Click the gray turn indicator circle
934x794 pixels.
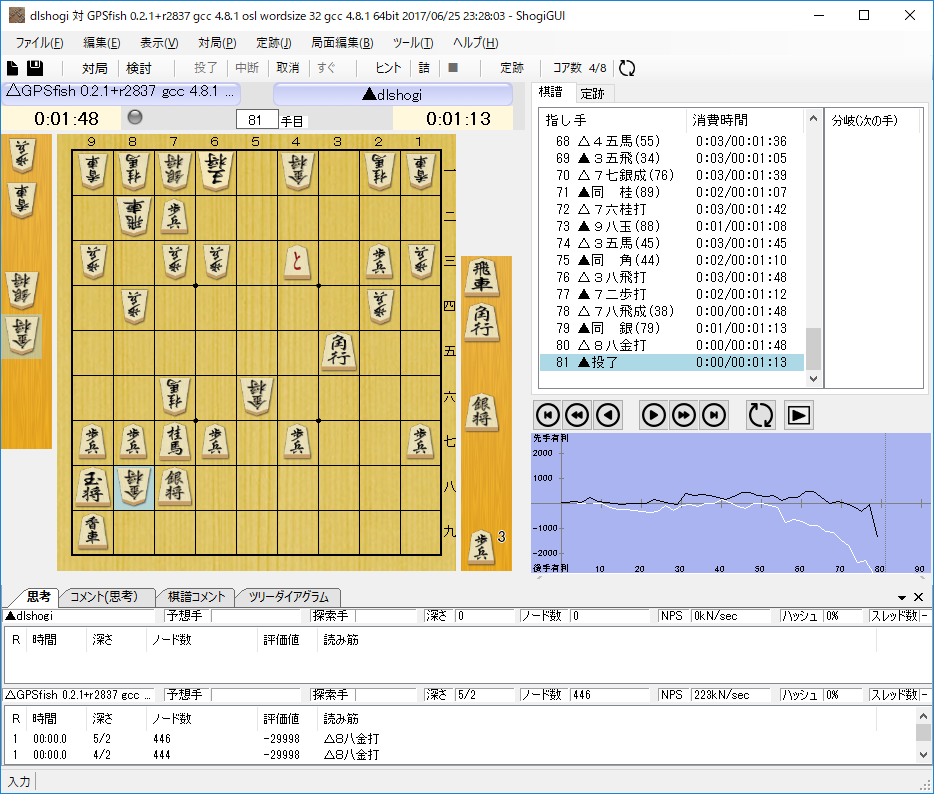click(x=135, y=117)
